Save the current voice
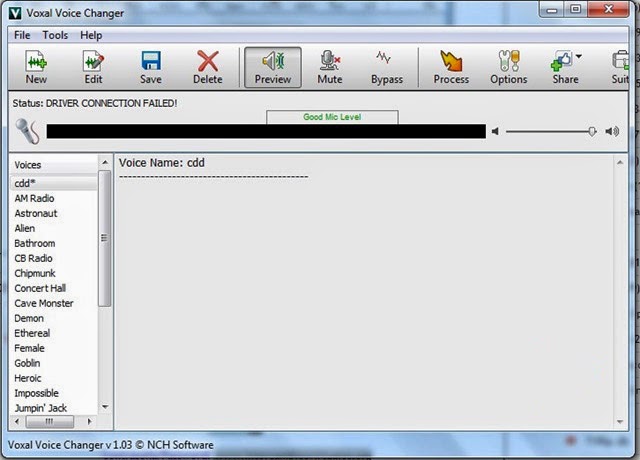 click(151, 67)
